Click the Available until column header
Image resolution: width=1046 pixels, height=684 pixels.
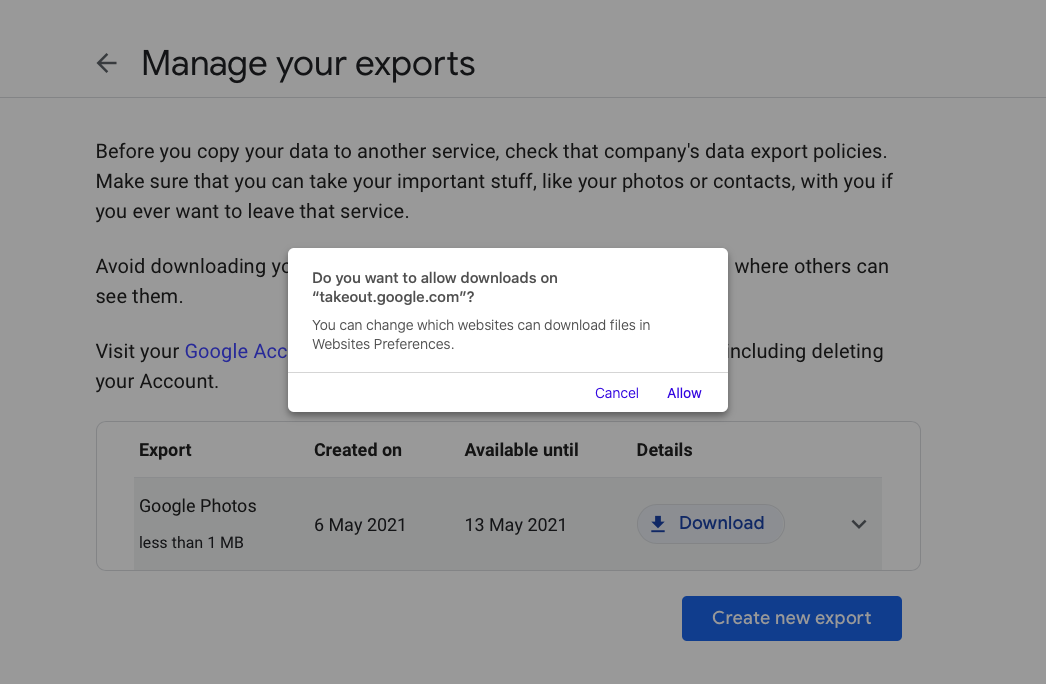click(x=521, y=450)
